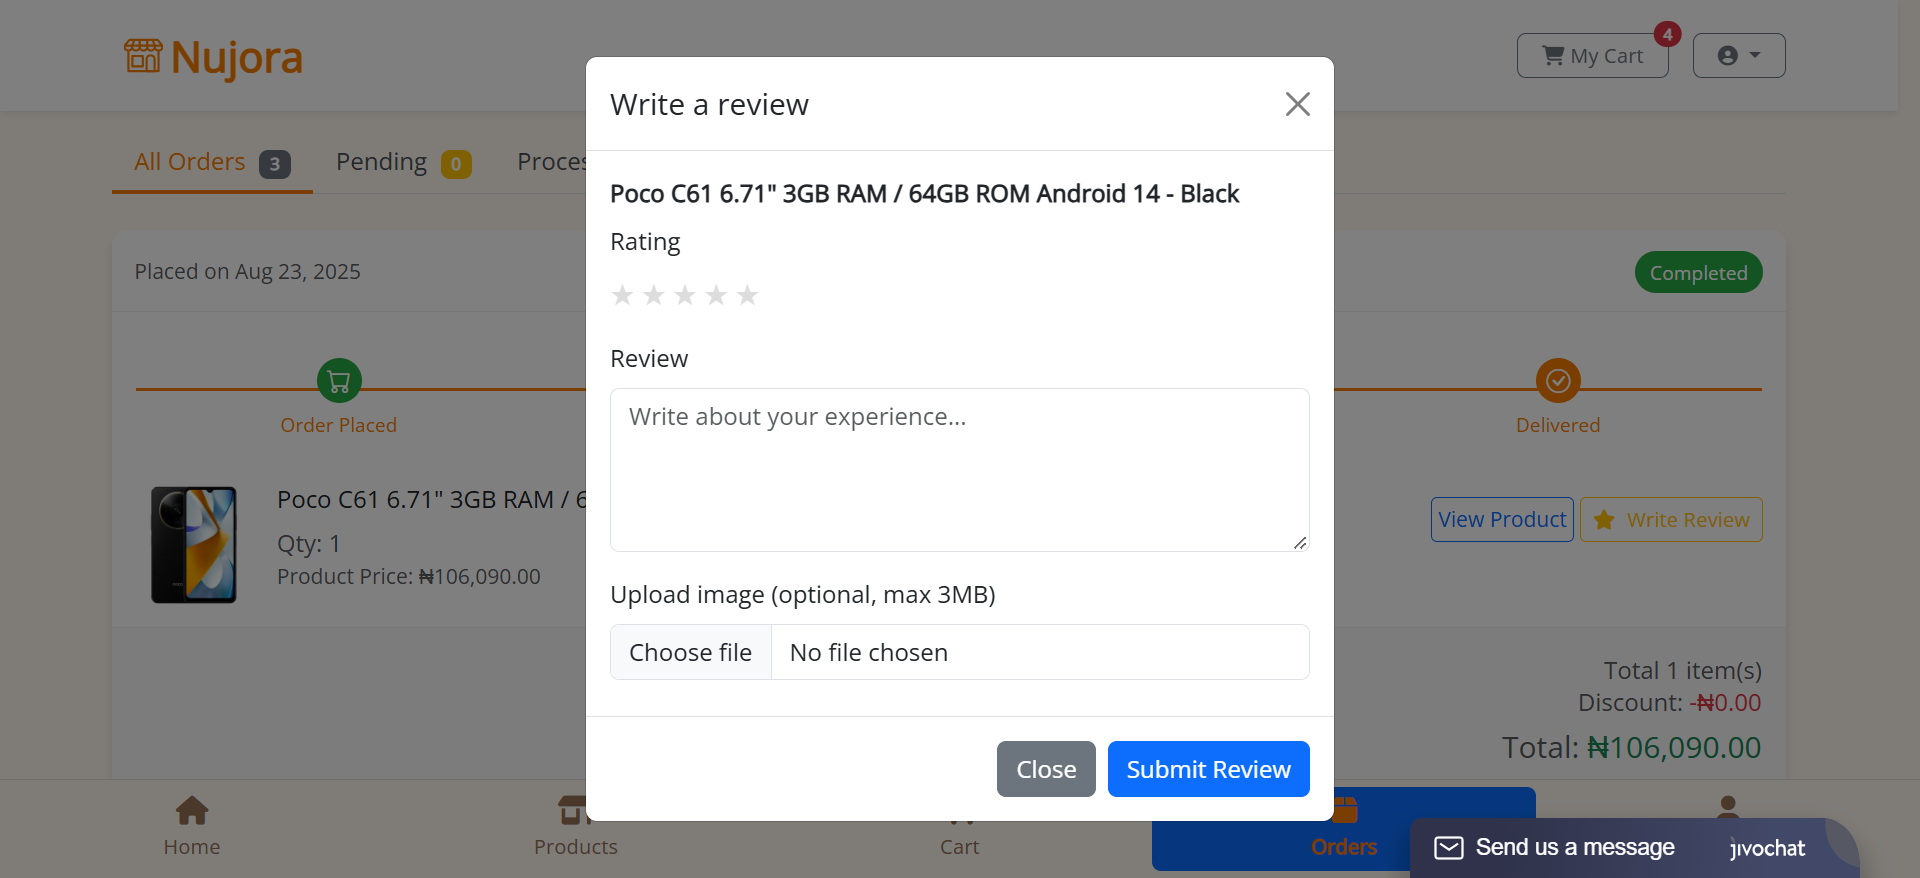Click the Completed status badge
Viewport: 1920px width, 878px height.
coord(1699,272)
